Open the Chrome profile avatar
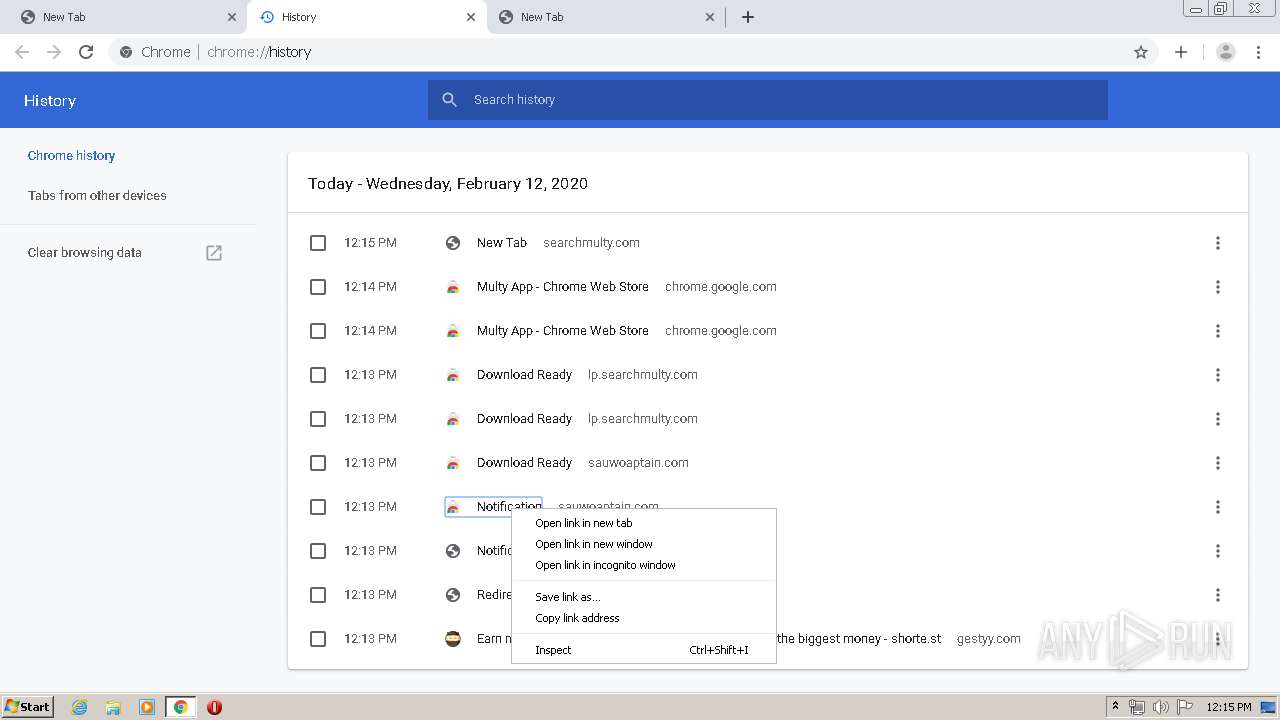The width and height of the screenshot is (1280, 720). click(x=1225, y=52)
